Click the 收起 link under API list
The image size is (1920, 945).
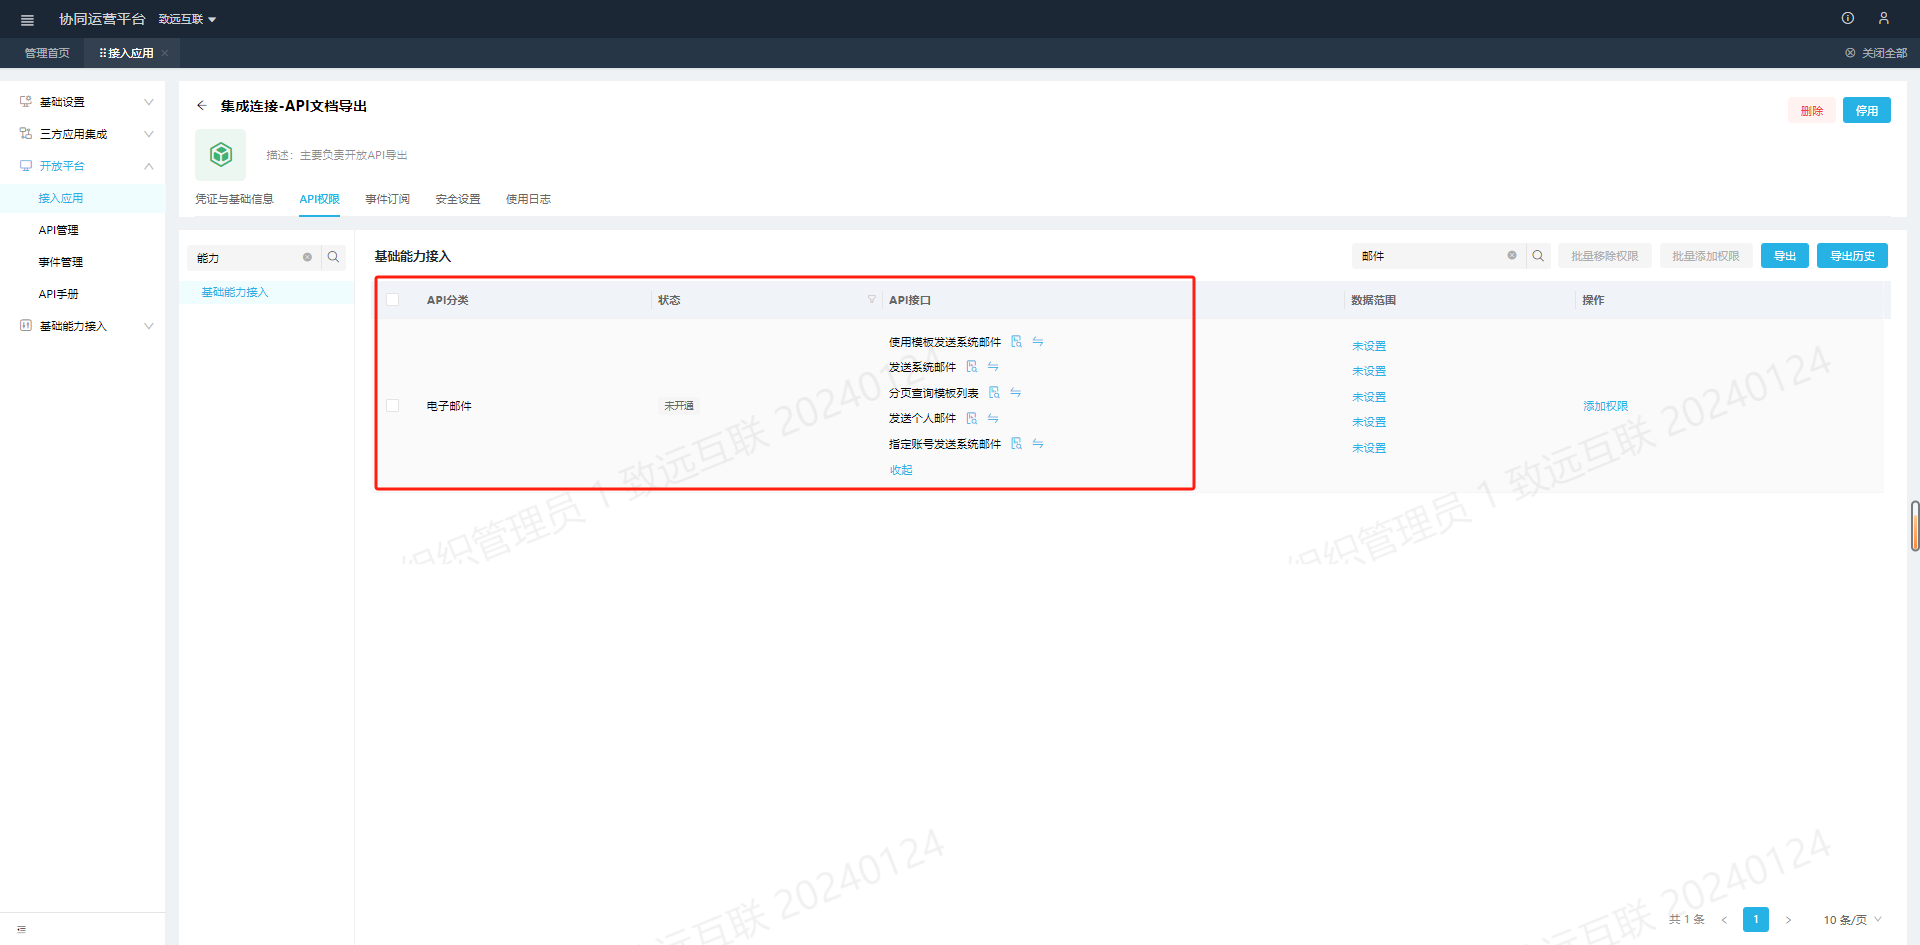coord(901,470)
